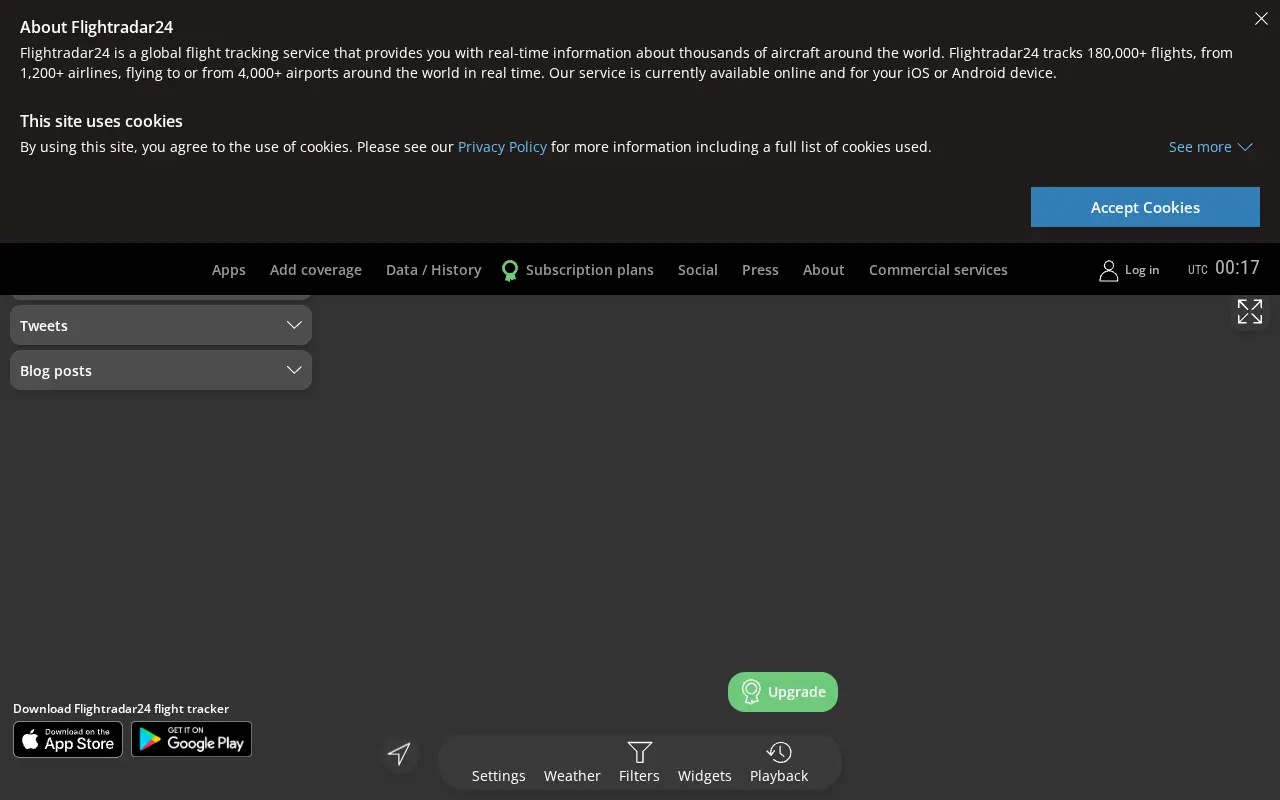Viewport: 1280px width, 800px height.
Task: Expand the See more cookie details
Action: (1210, 147)
